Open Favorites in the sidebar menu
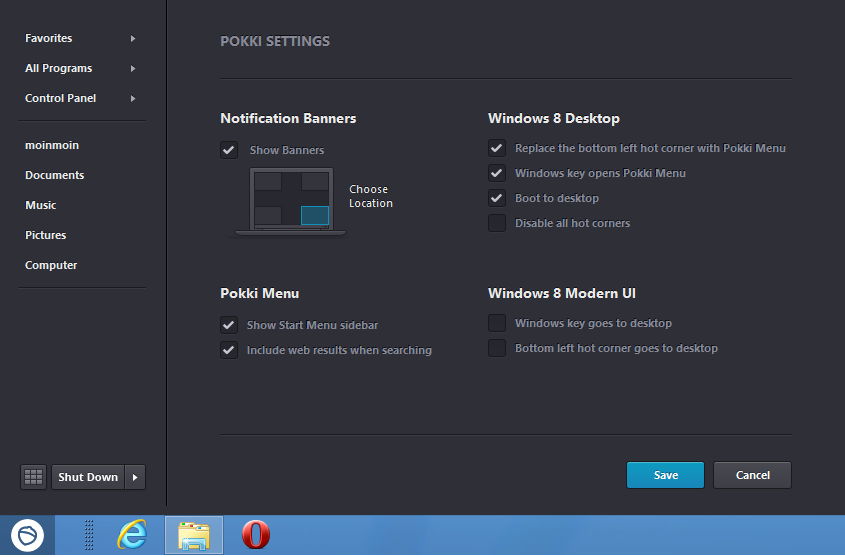The height and width of the screenshot is (557, 845). pos(49,38)
